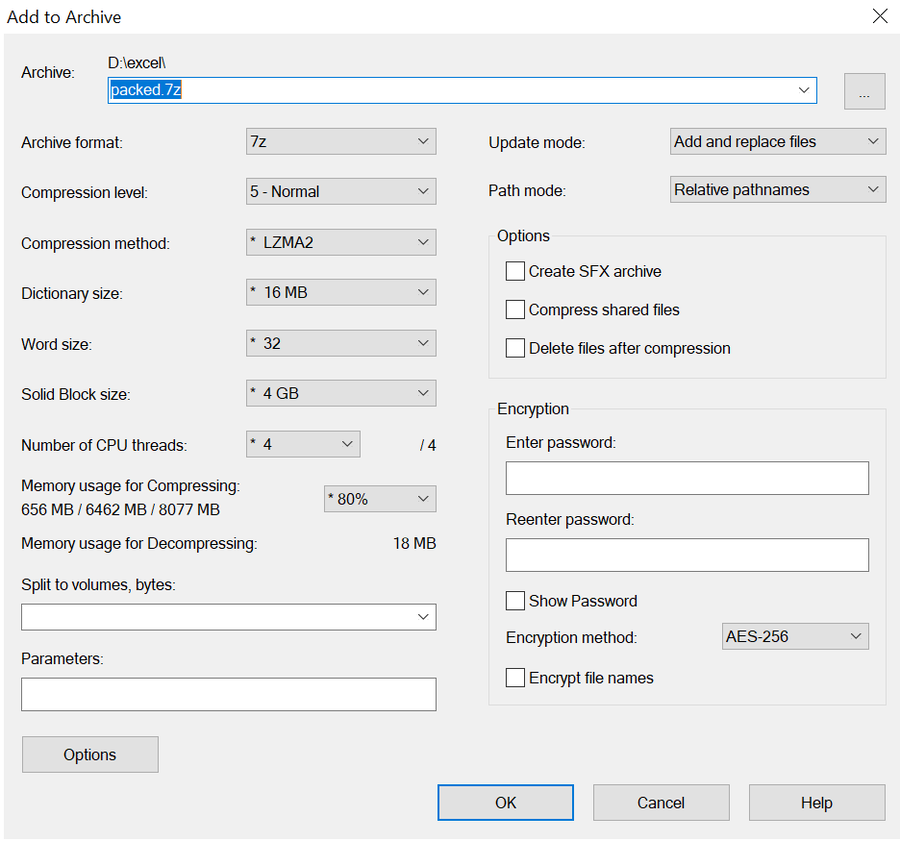Screen dimensions: 900x841
Task: Open Number of CPU threads dropdown
Action: [303, 444]
